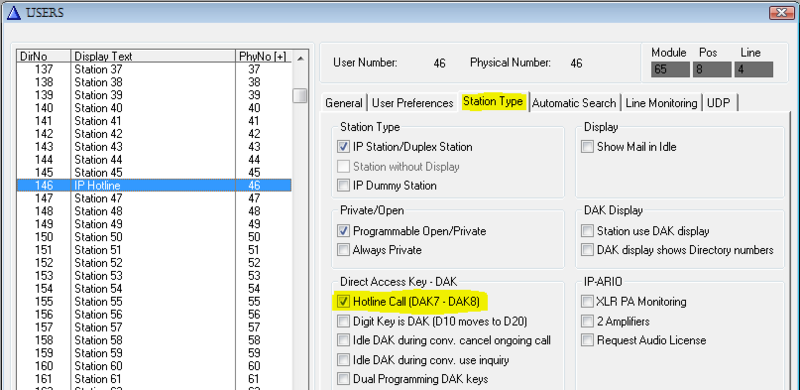Click directory number 154

coord(44,288)
